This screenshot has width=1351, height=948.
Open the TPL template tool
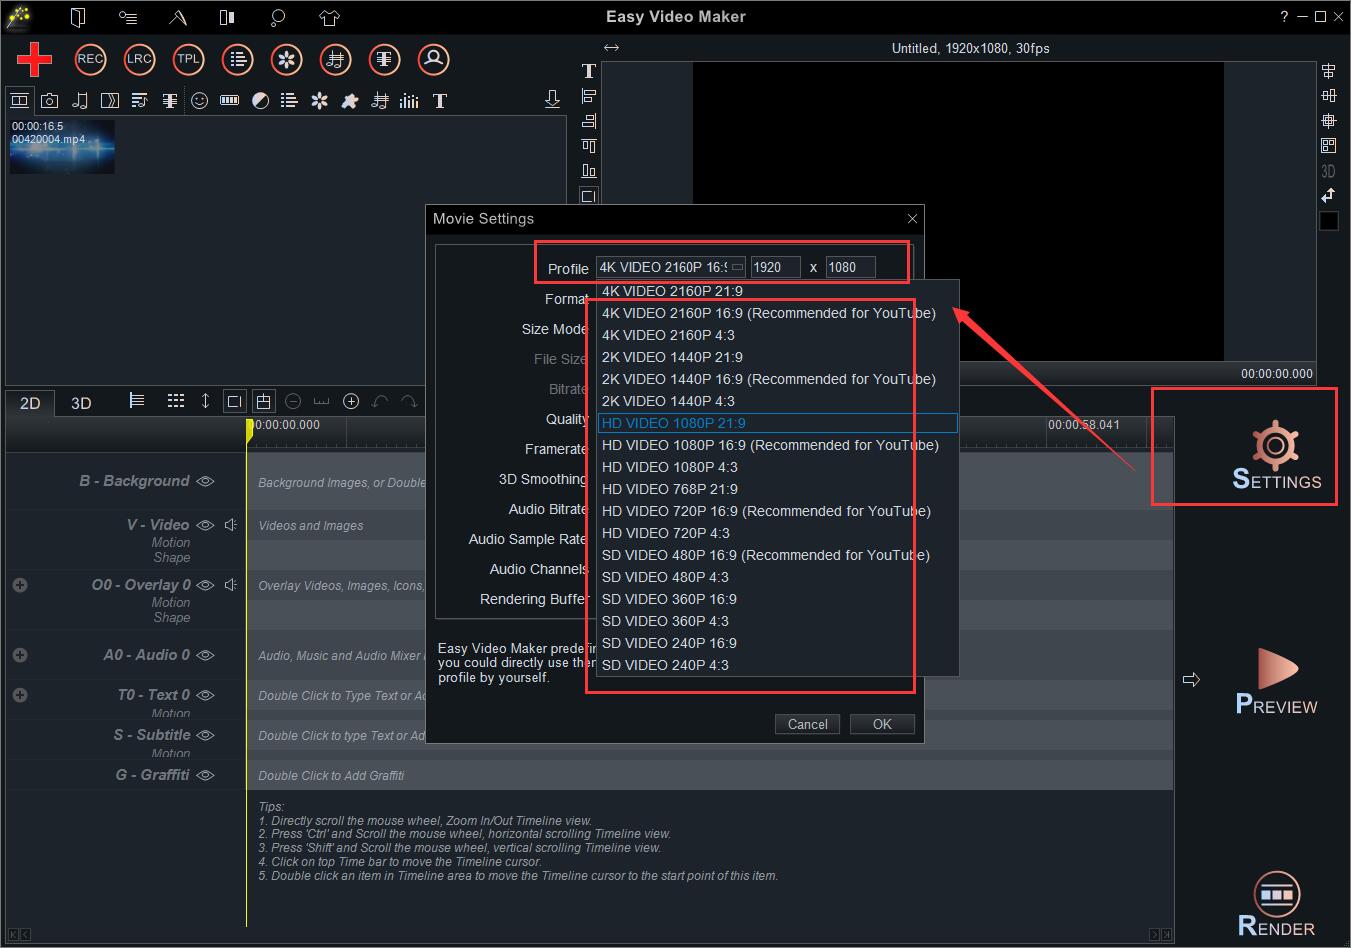pos(188,59)
